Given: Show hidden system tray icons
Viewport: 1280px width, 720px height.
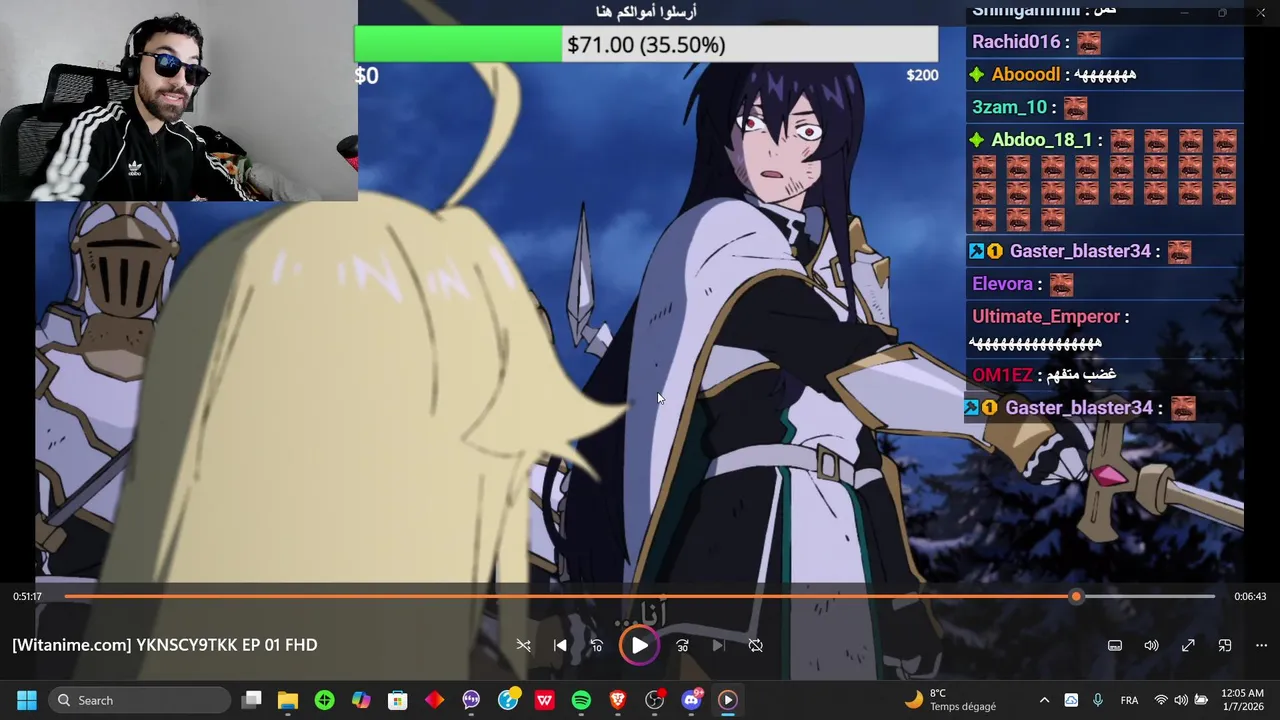Looking at the screenshot, I should 1044,700.
